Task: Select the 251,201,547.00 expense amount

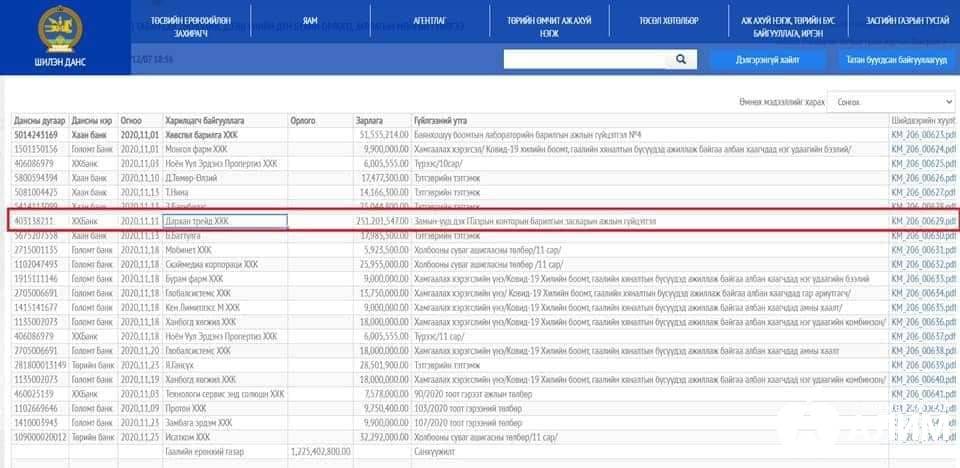Action: (382, 221)
